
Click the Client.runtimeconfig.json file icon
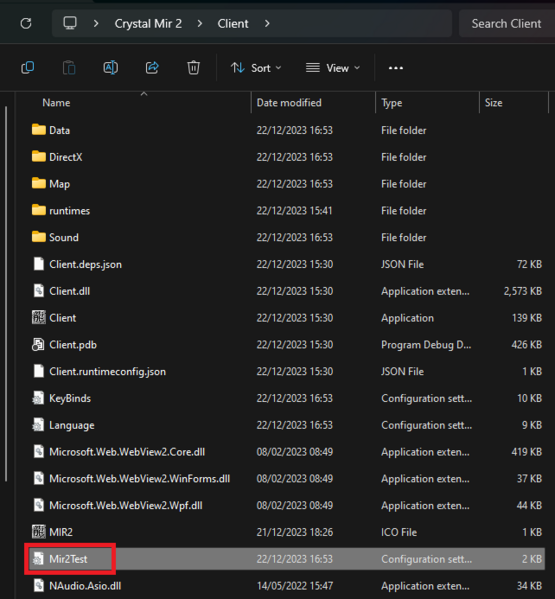click(39, 371)
